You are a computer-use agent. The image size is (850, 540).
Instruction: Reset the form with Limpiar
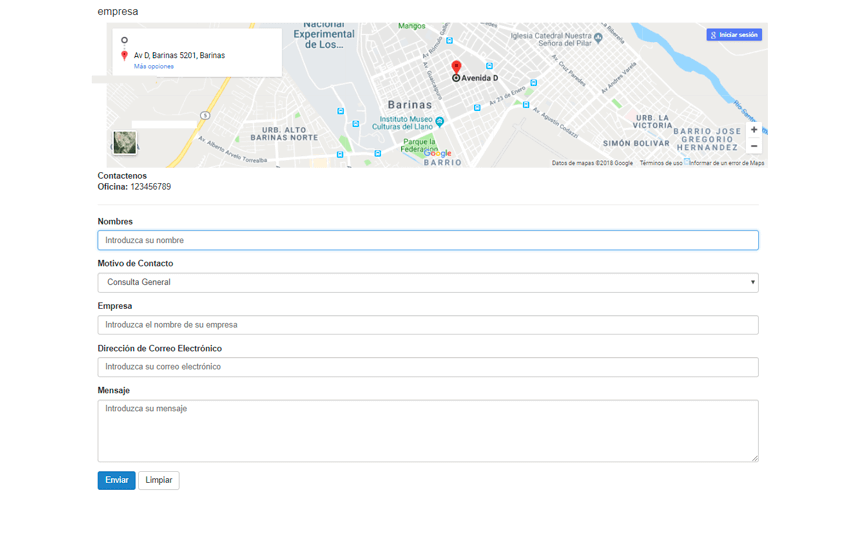point(158,481)
